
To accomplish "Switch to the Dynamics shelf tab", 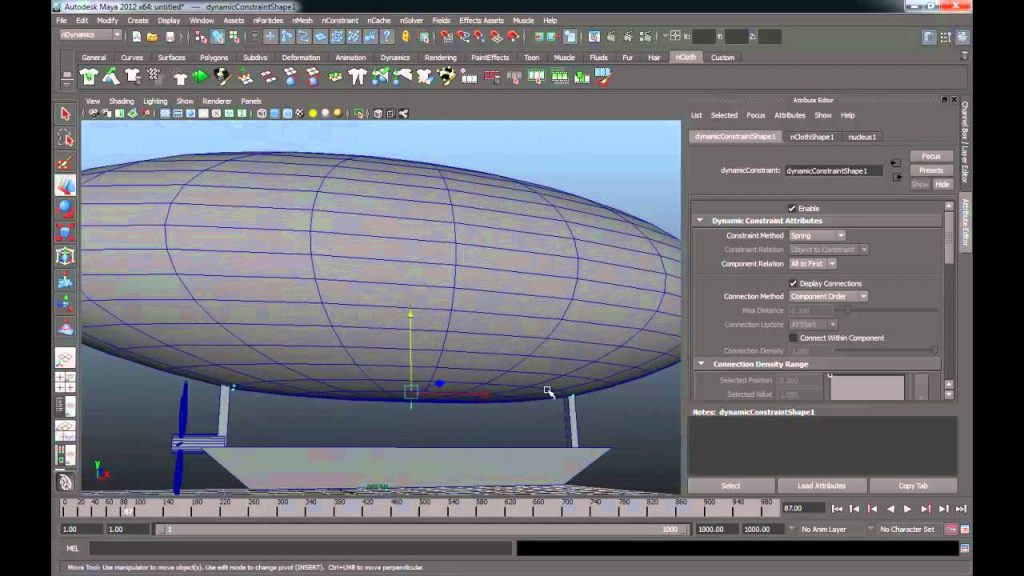I will (x=394, y=57).
